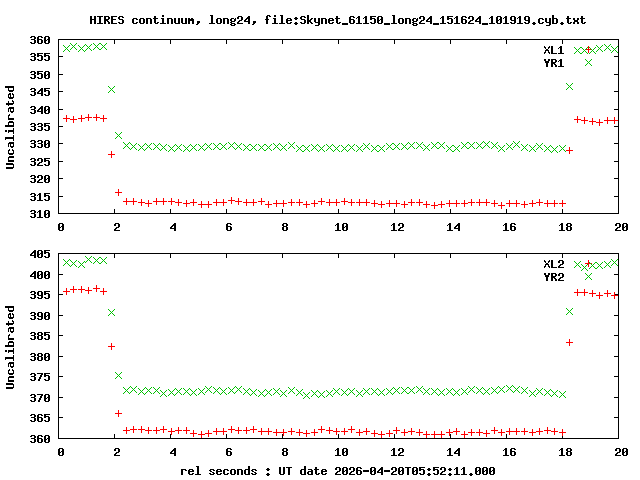
Task: Click the bottom plot's Uncalibrated y-axis label
Action: click(11, 341)
